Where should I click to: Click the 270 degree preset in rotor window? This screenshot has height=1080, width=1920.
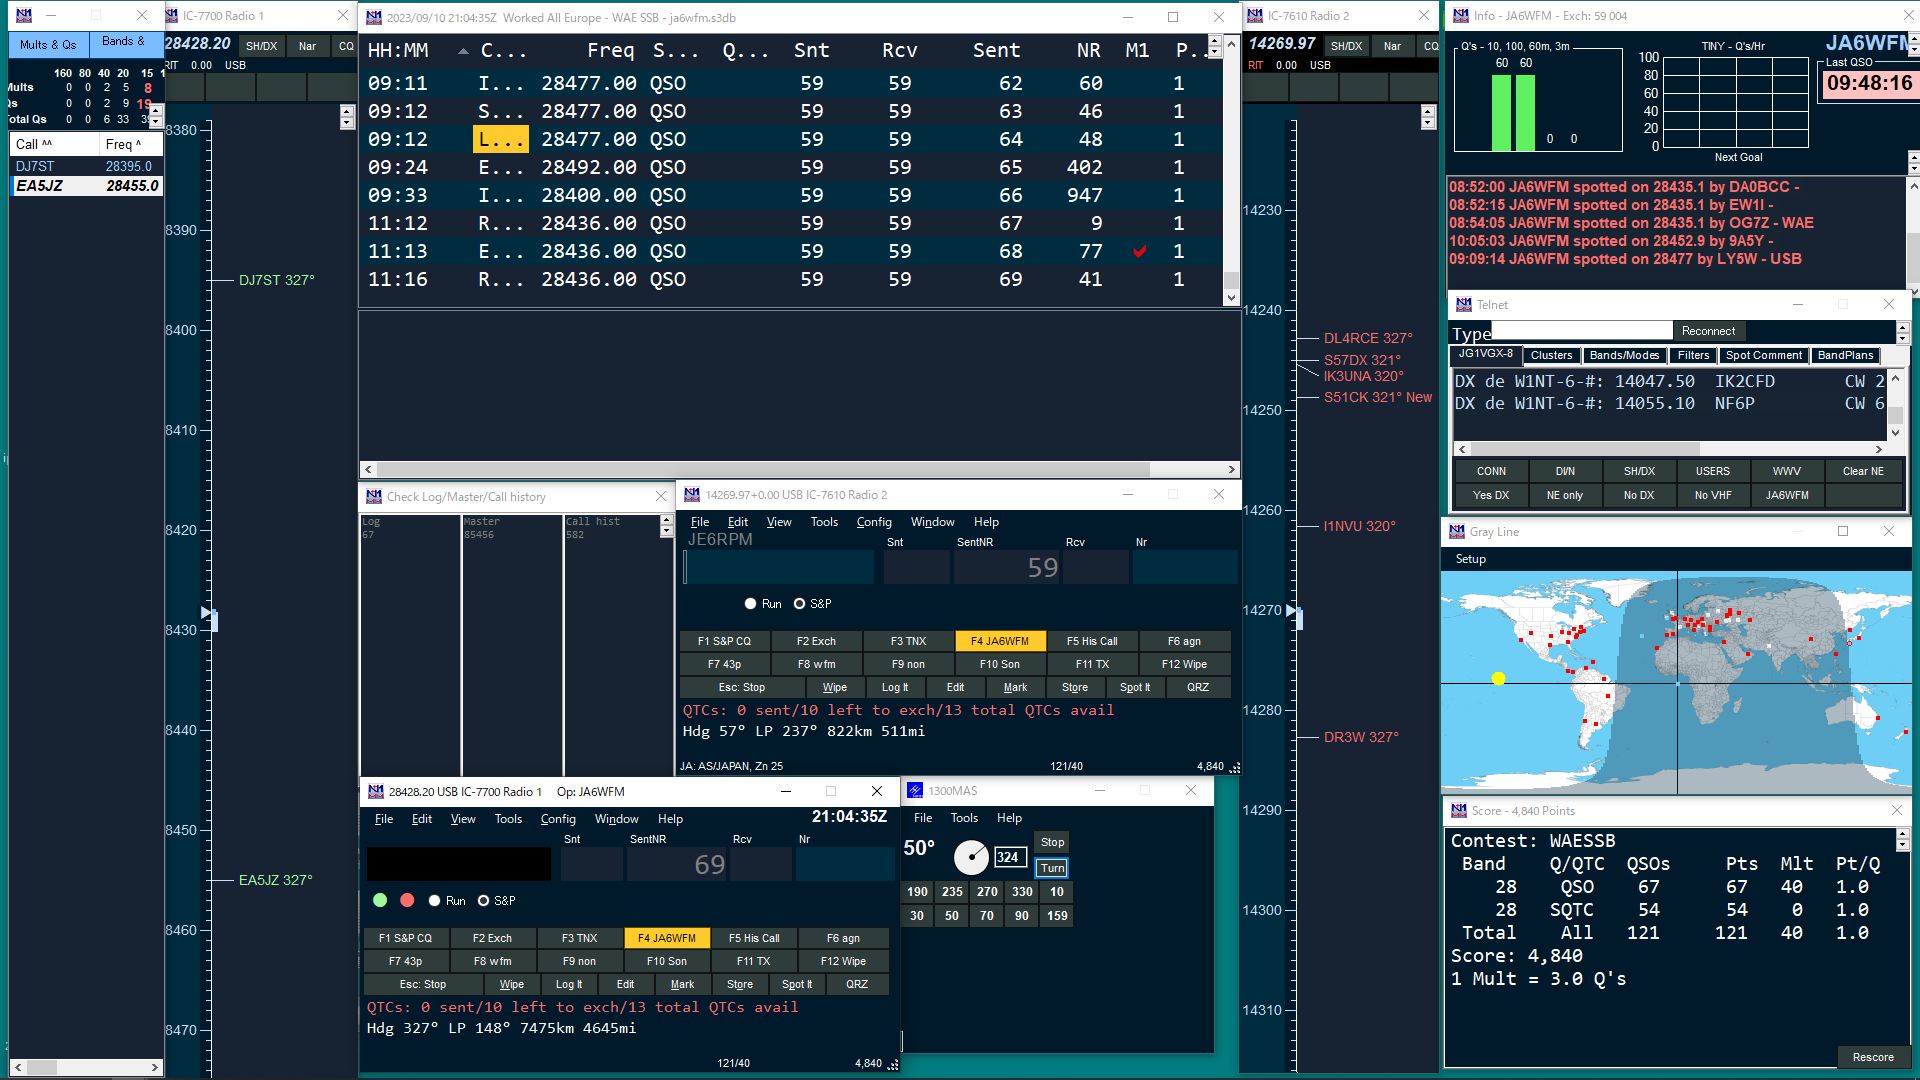[x=987, y=892]
